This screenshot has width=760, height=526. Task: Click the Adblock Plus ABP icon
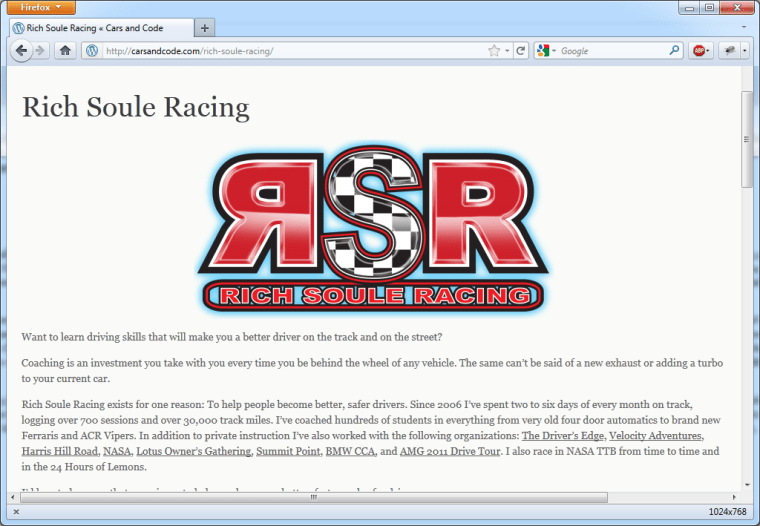698,51
